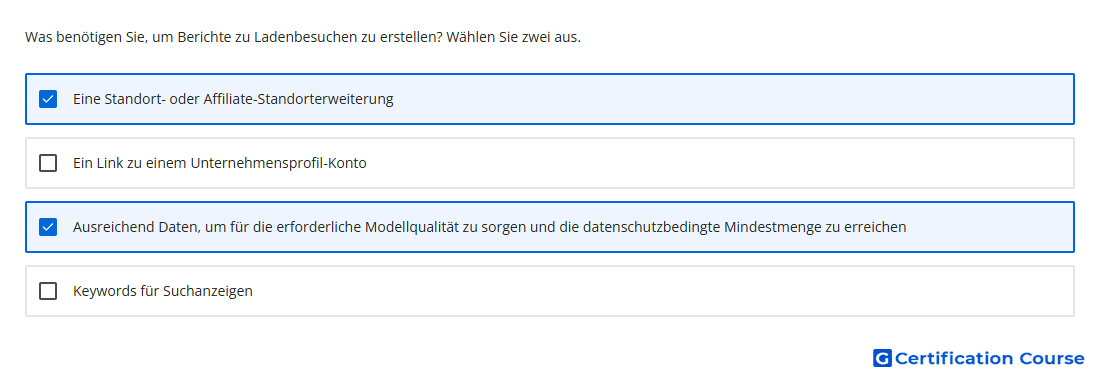This screenshot has width=1100, height=377.
Task: Enable the Keywords für Suchanzeigen checkbox
Action: pyautogui.click(x=48, y=291)
